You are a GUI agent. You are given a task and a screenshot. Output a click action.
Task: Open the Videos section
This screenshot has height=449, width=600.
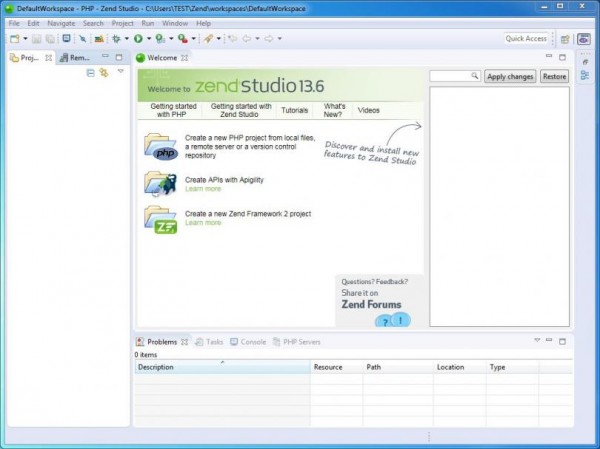[368, 110]
